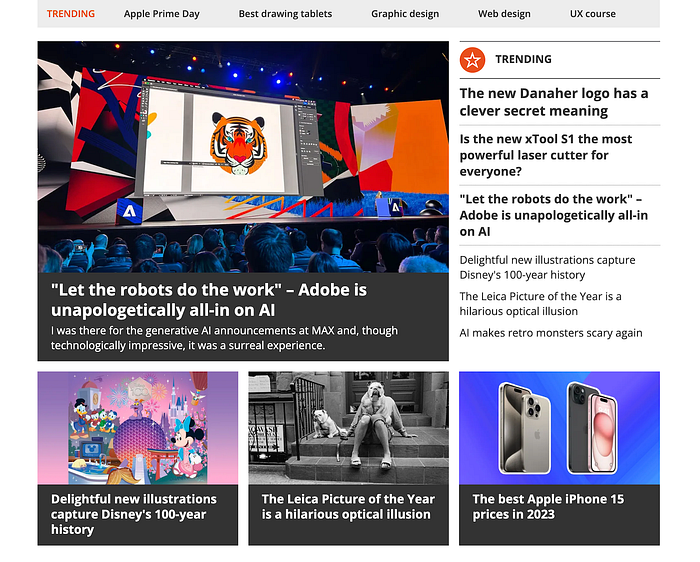The height and width of the screenshot is (562, 700).
Task: Open the xTool S1 laser cutter article
Action: [x=546, y=155]
